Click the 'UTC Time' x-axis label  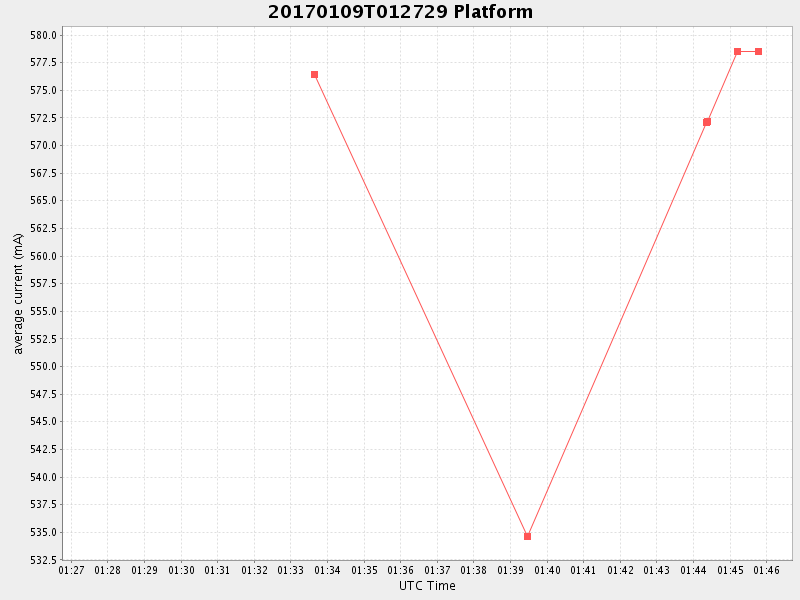(427, 586)
